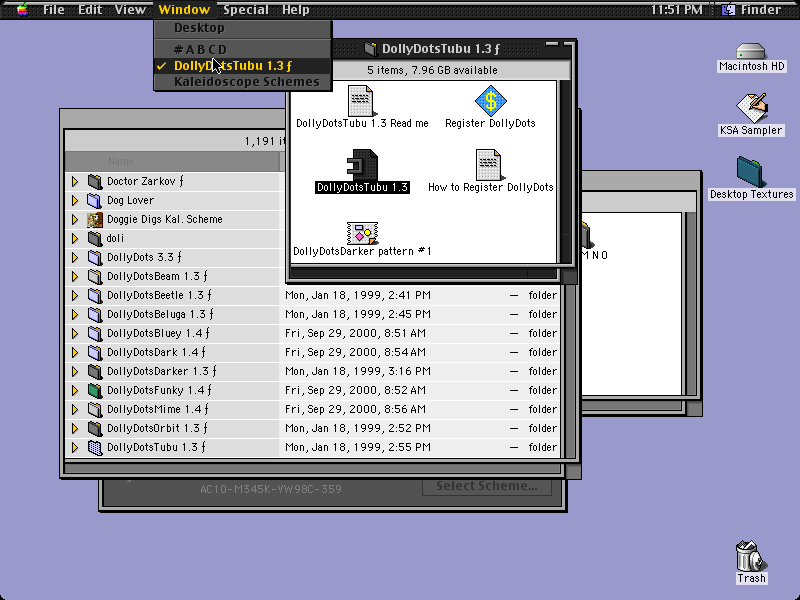Click the DollyDotsBeetle 1.3 ƒ folder icon
Viewport: 800px width, 600px height.
tap(95, 295)
